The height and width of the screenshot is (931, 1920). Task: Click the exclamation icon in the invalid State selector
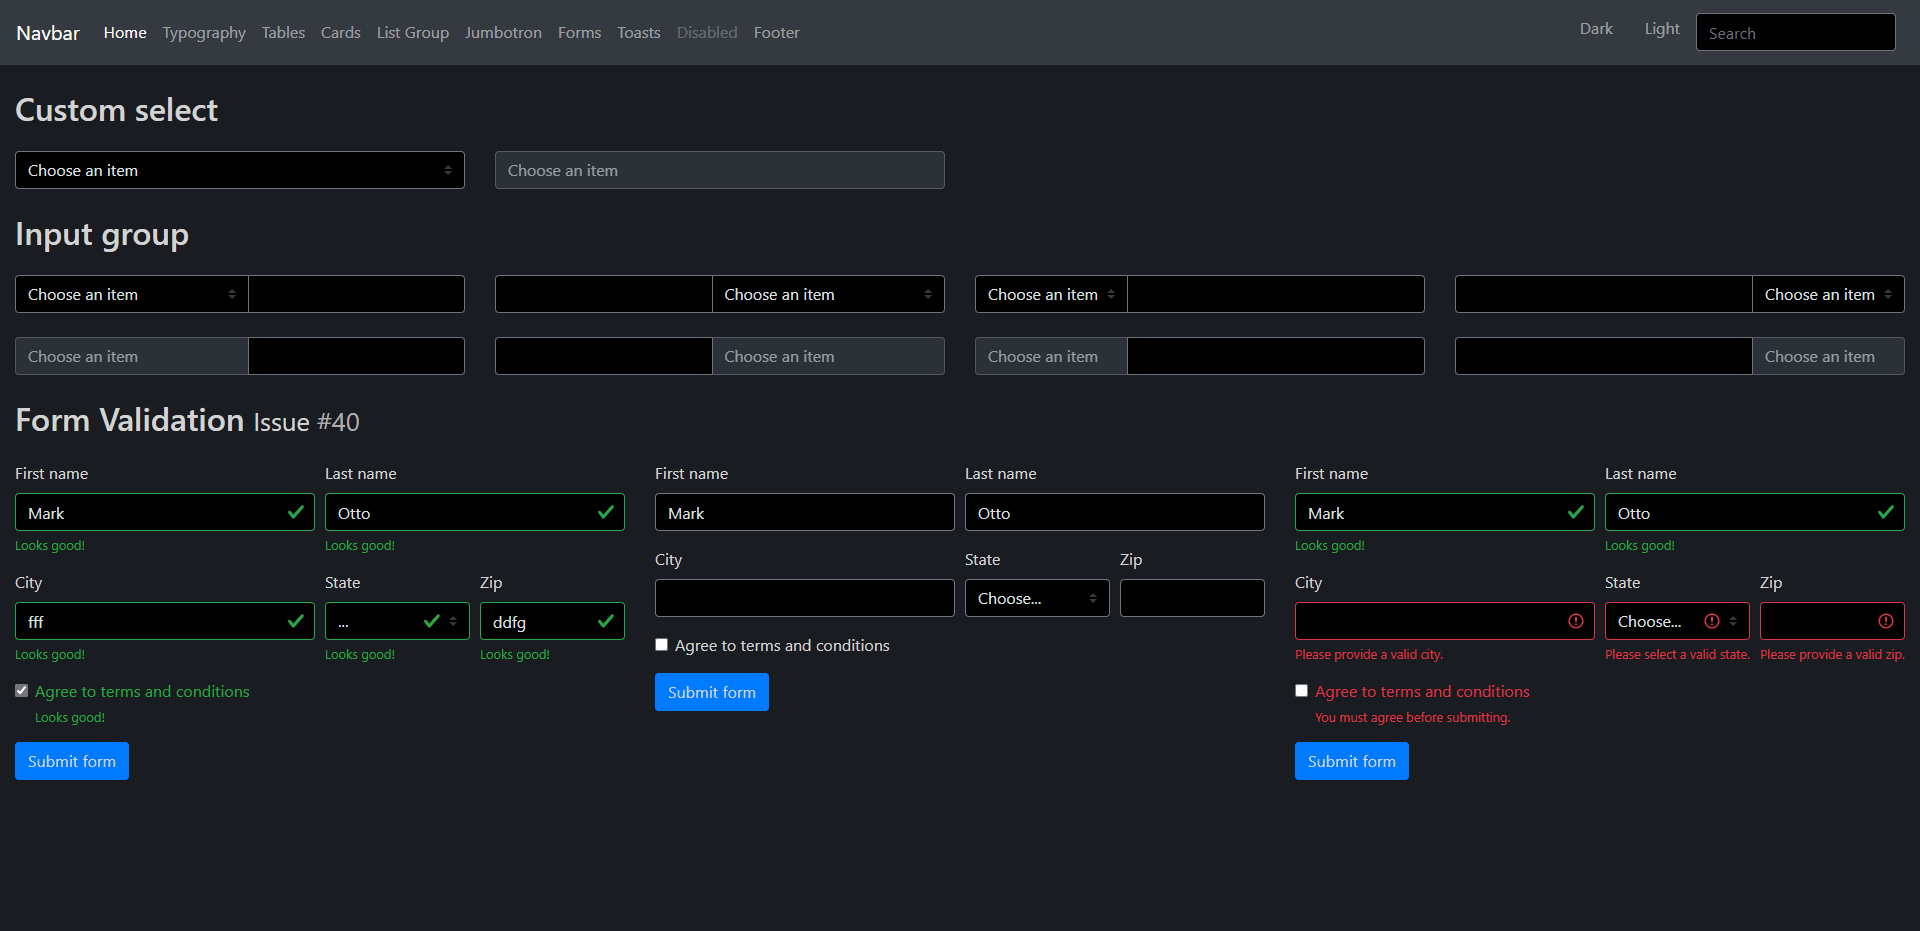click(x=1711, y=621)
